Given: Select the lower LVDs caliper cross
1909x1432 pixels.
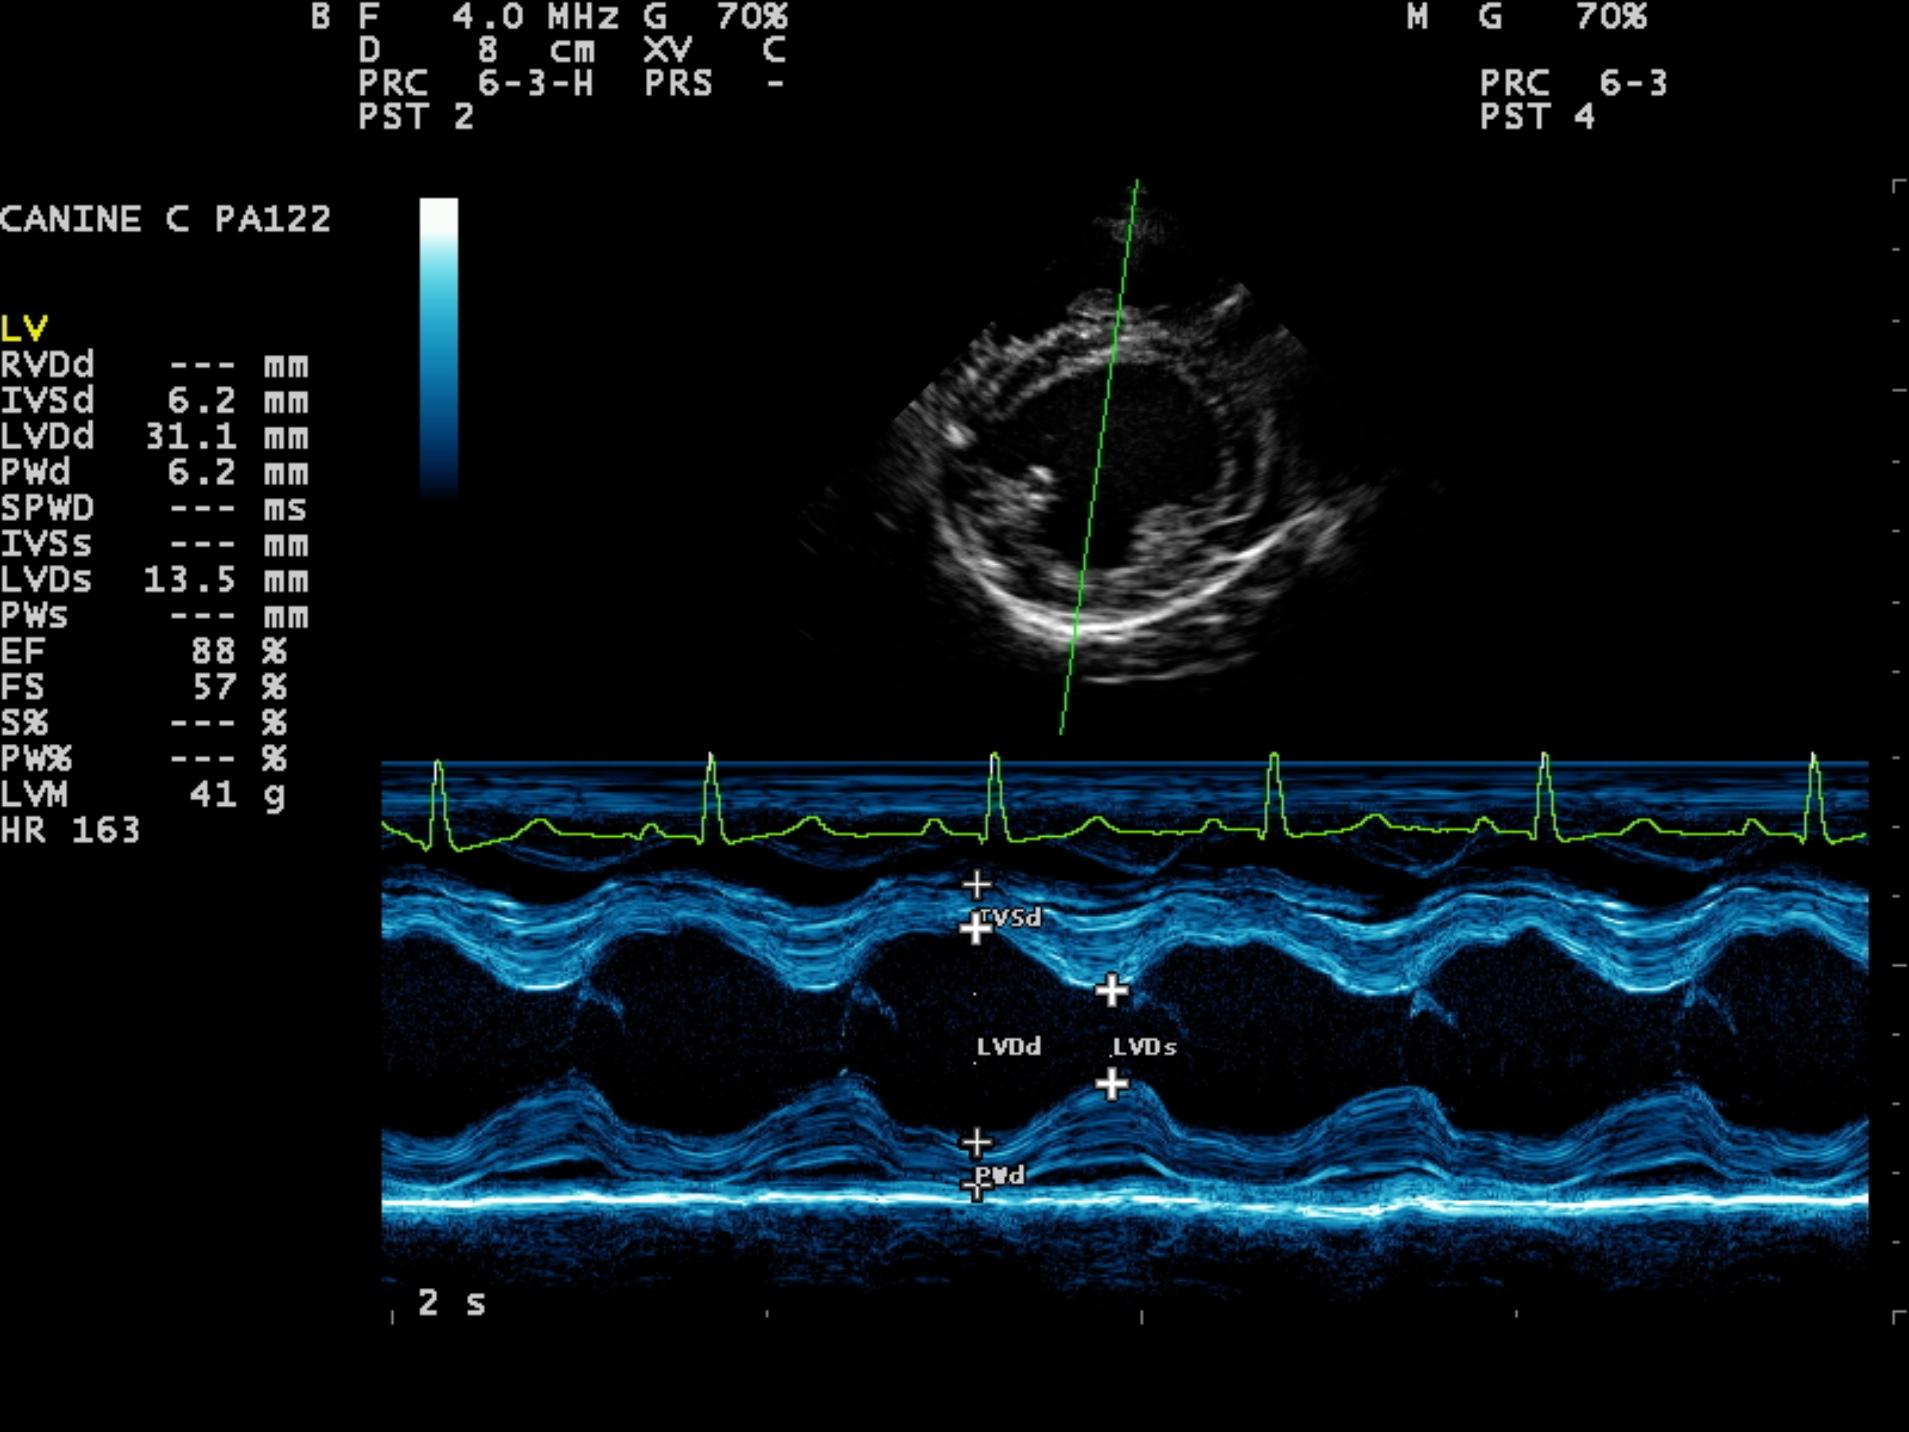Looking at the screenshot, I should click(x=1111, y=1083).
